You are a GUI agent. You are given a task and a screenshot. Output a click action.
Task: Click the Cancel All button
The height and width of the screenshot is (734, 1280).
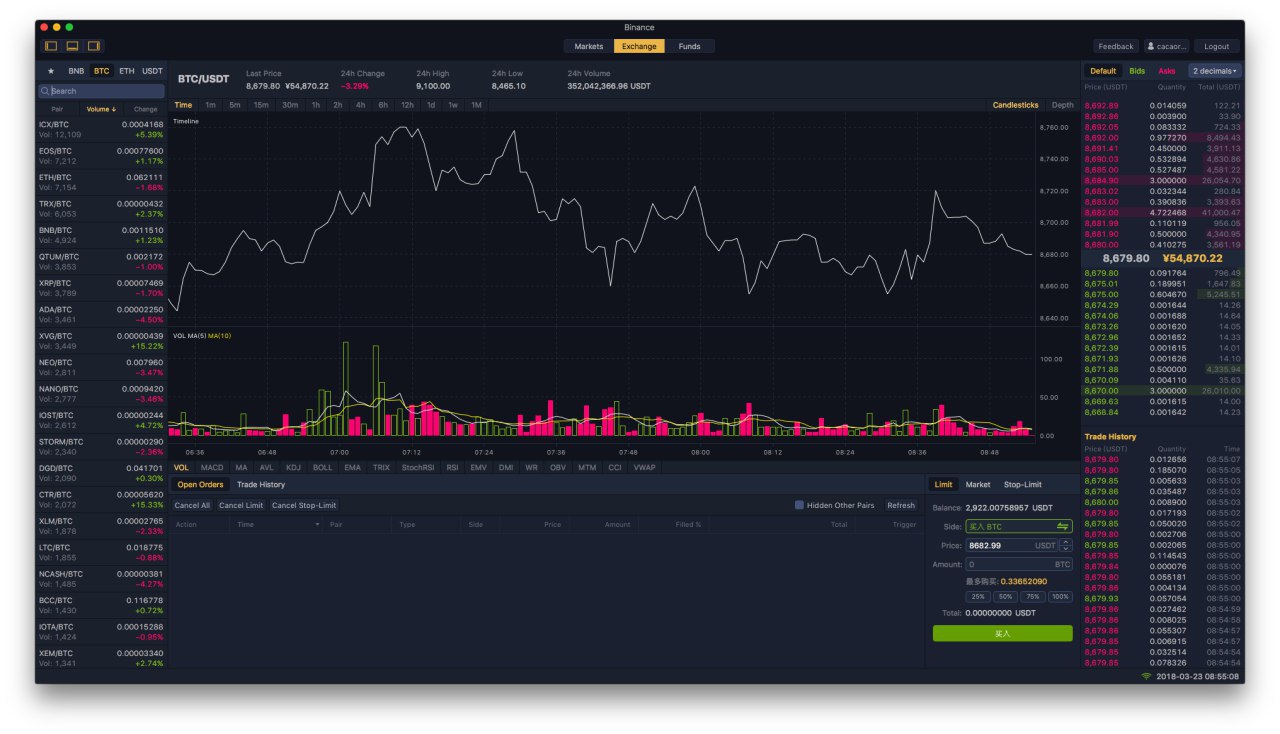point(192,505)
